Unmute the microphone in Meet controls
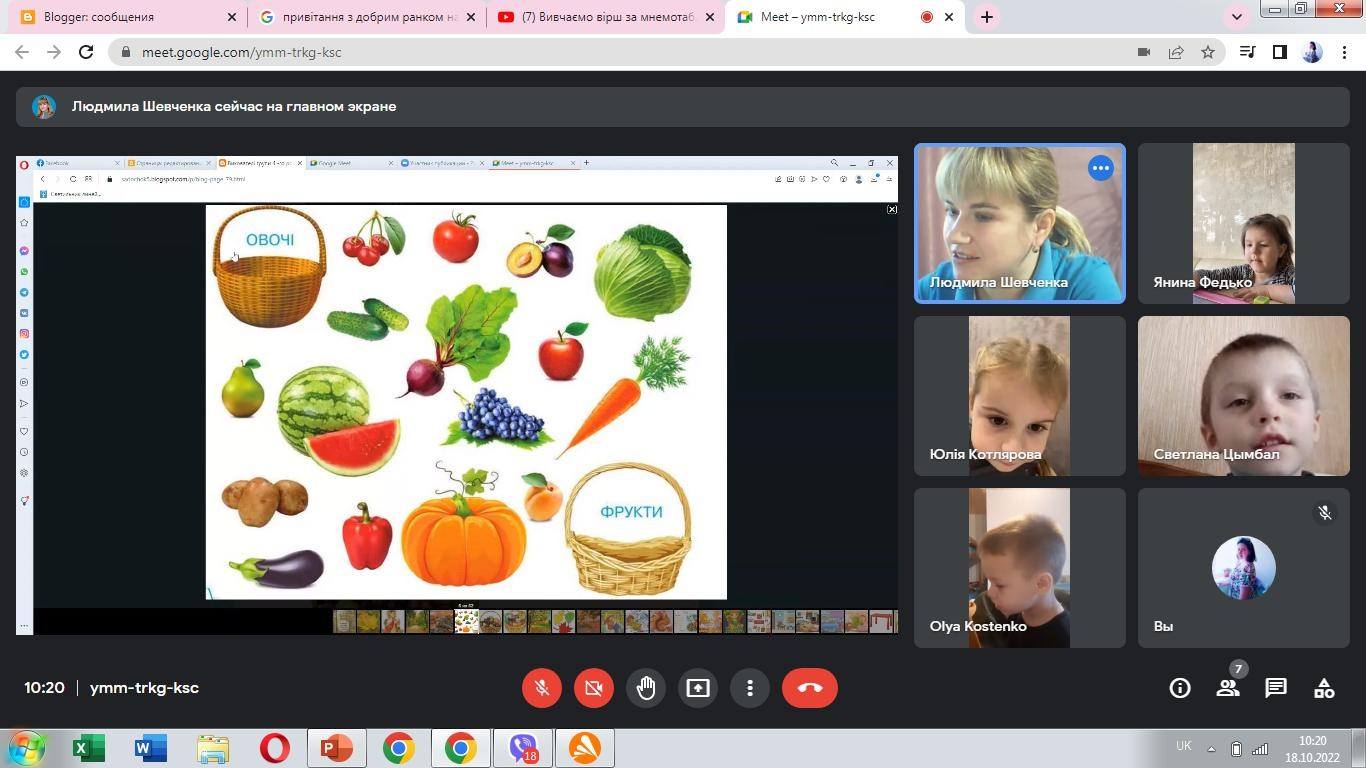The width and height of the screenshot is (1366, 768). click(541, 688)
